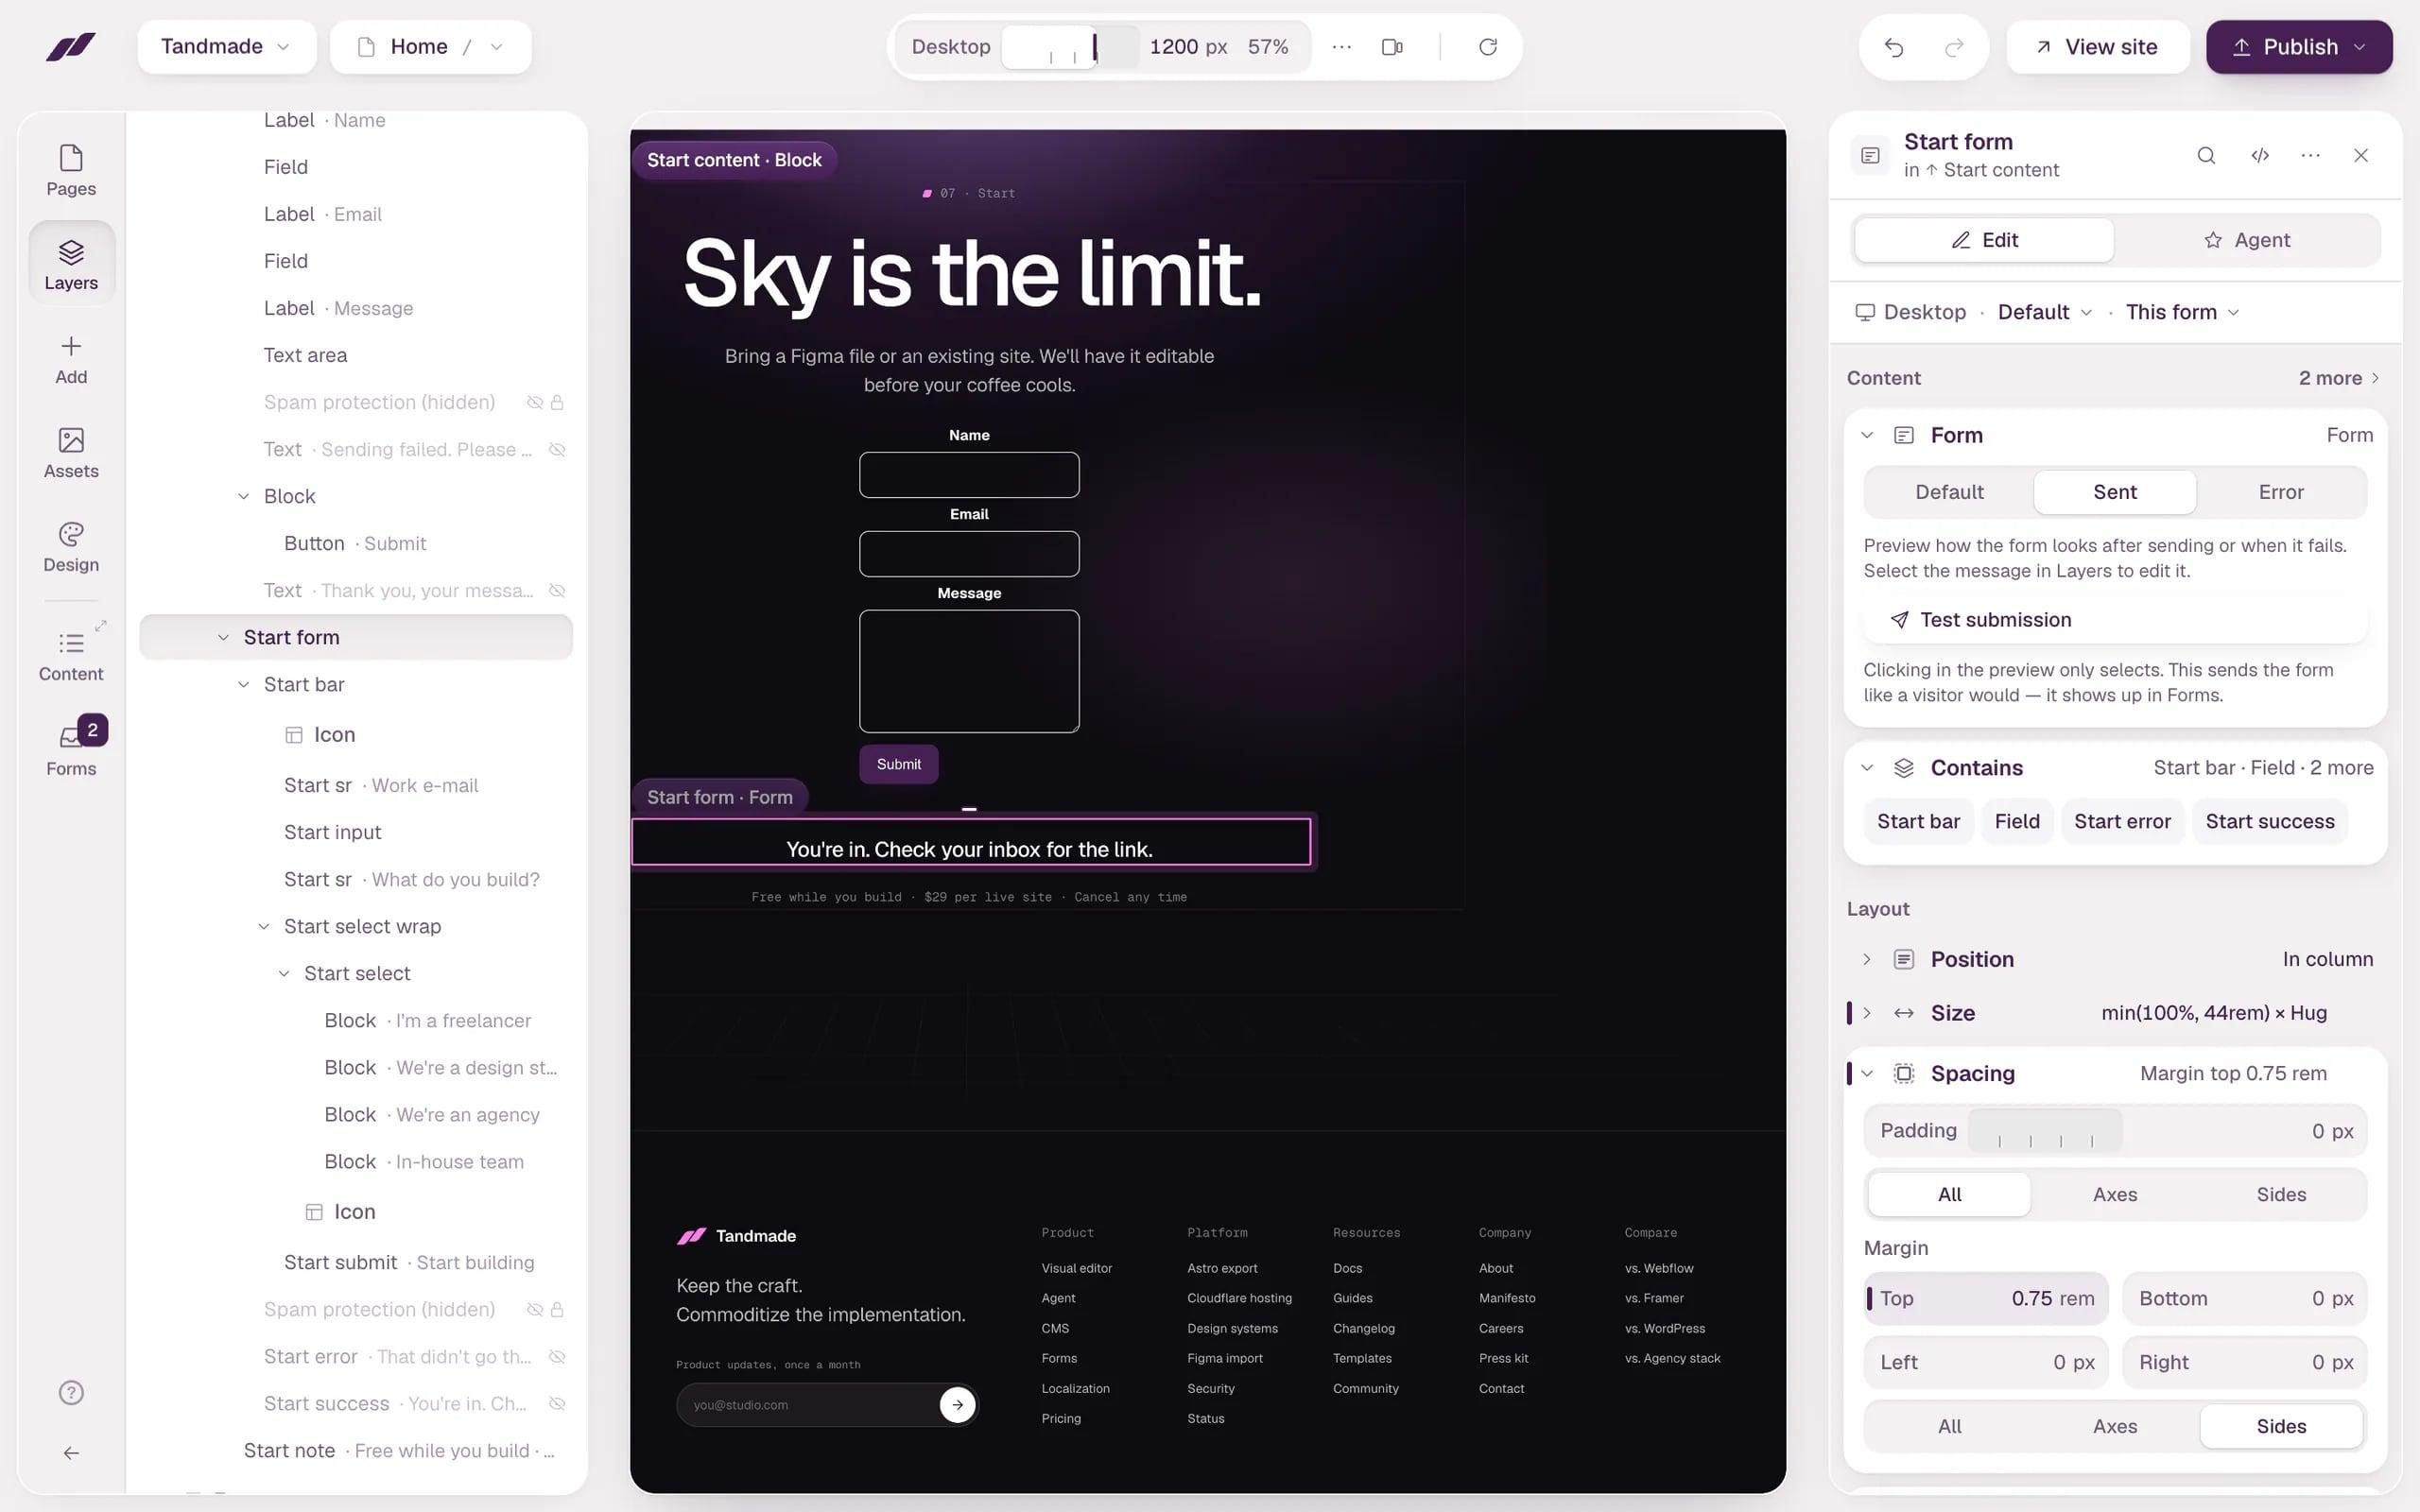Expand the Position section

[1866, 959]
